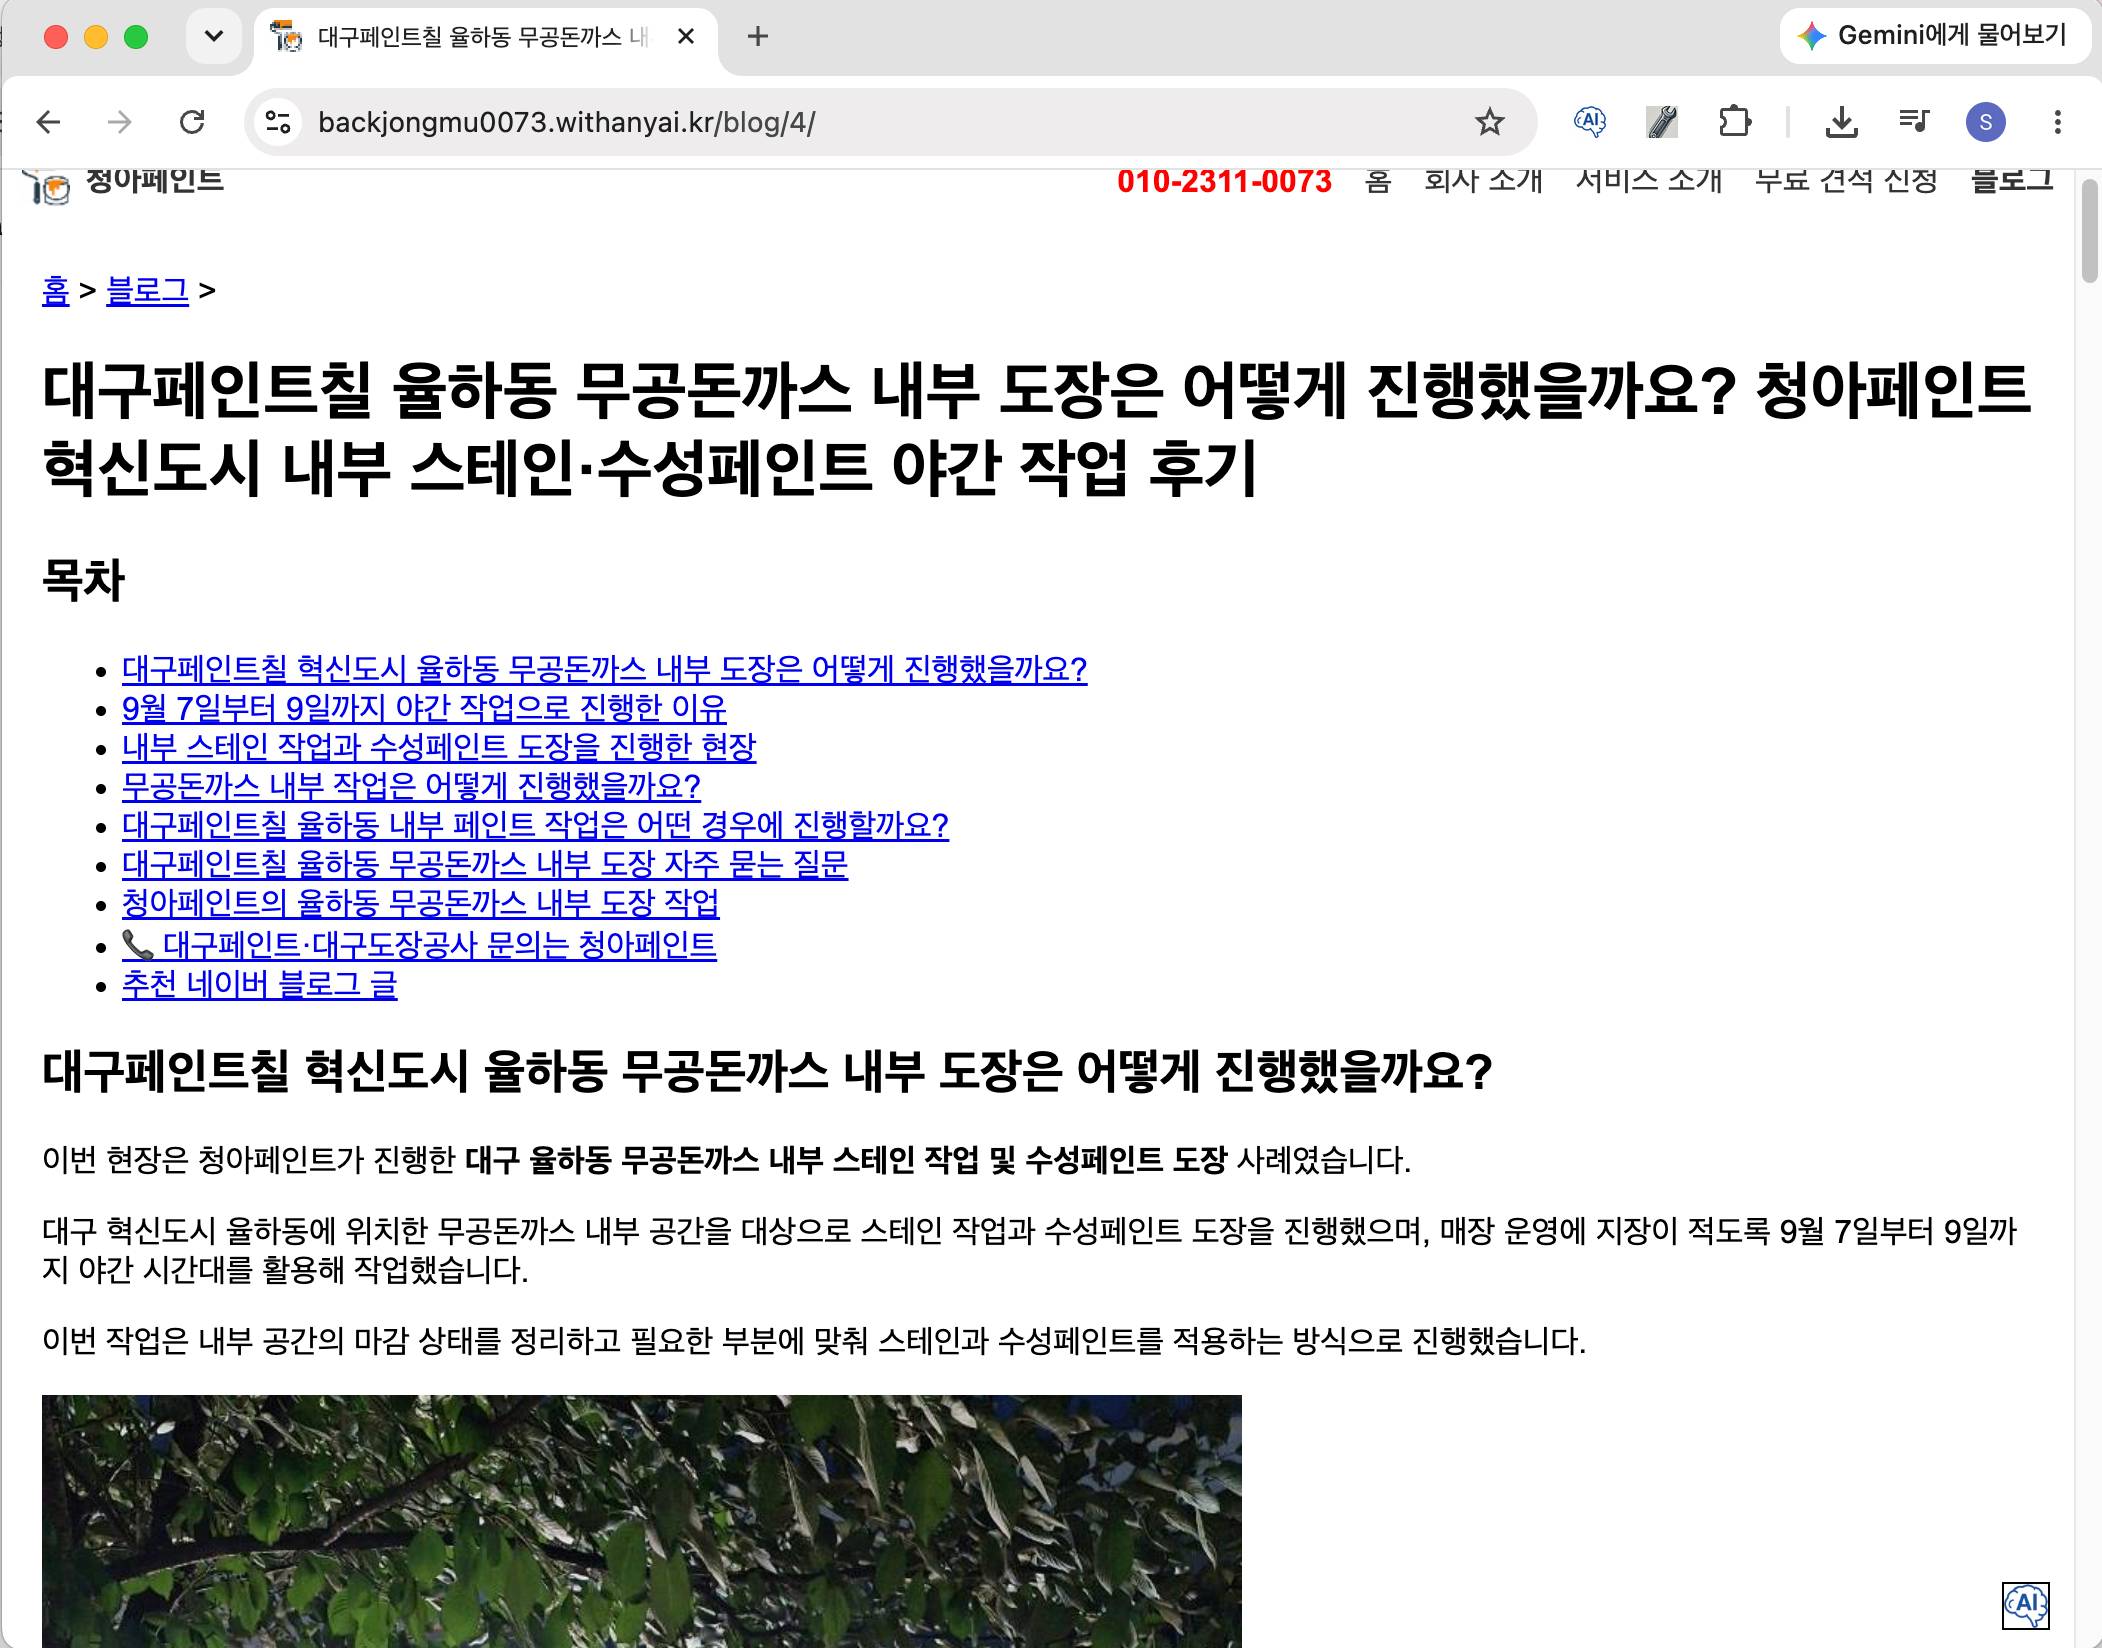2102x1648 pixels.
Task: Click the 블로그 breadcrumb link
Action: click(x=147, y=291)
